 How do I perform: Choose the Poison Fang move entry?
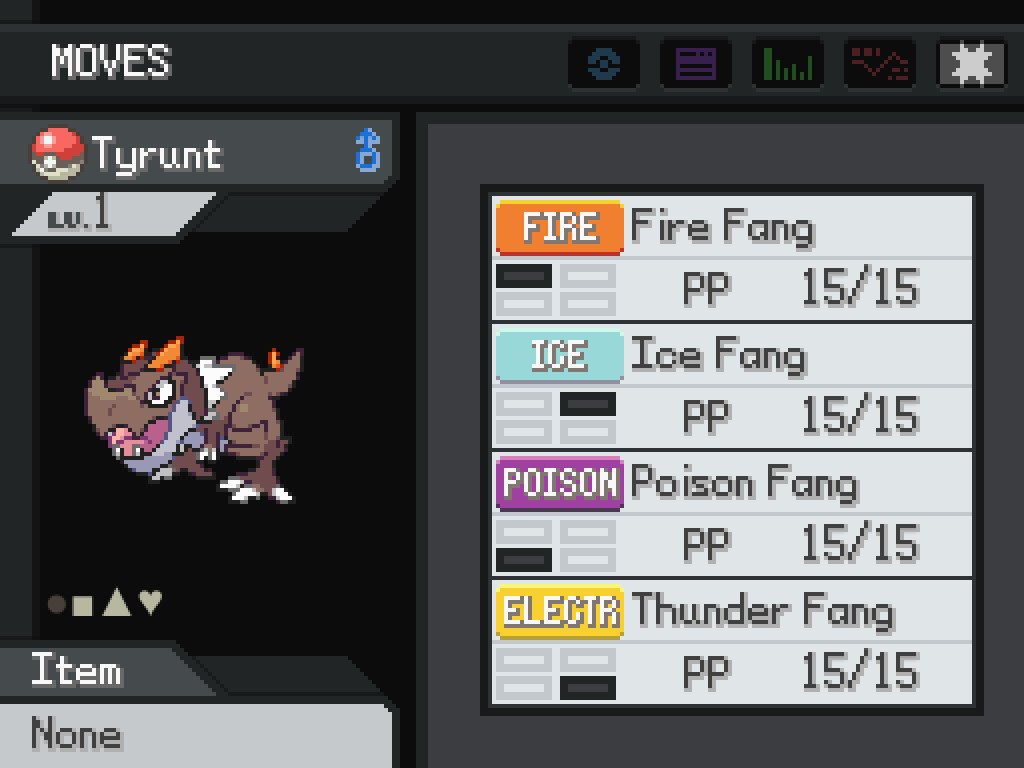coord(731,513)
